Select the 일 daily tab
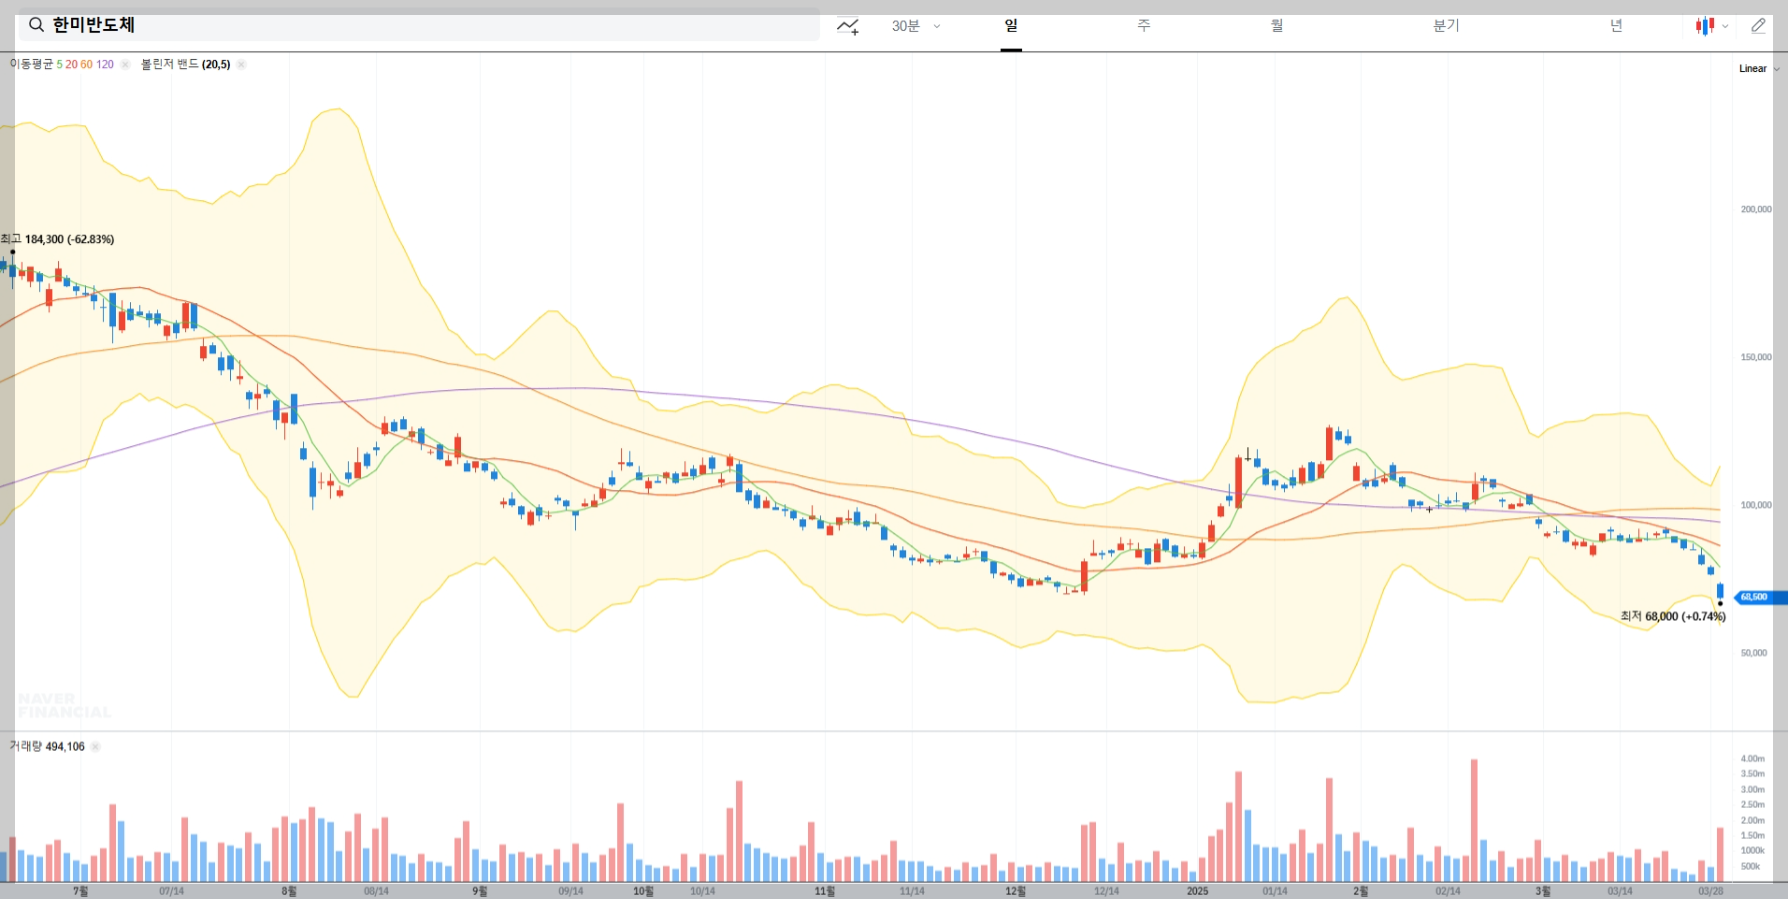This screenshot has width=1788, height=899. point(1011,26)
